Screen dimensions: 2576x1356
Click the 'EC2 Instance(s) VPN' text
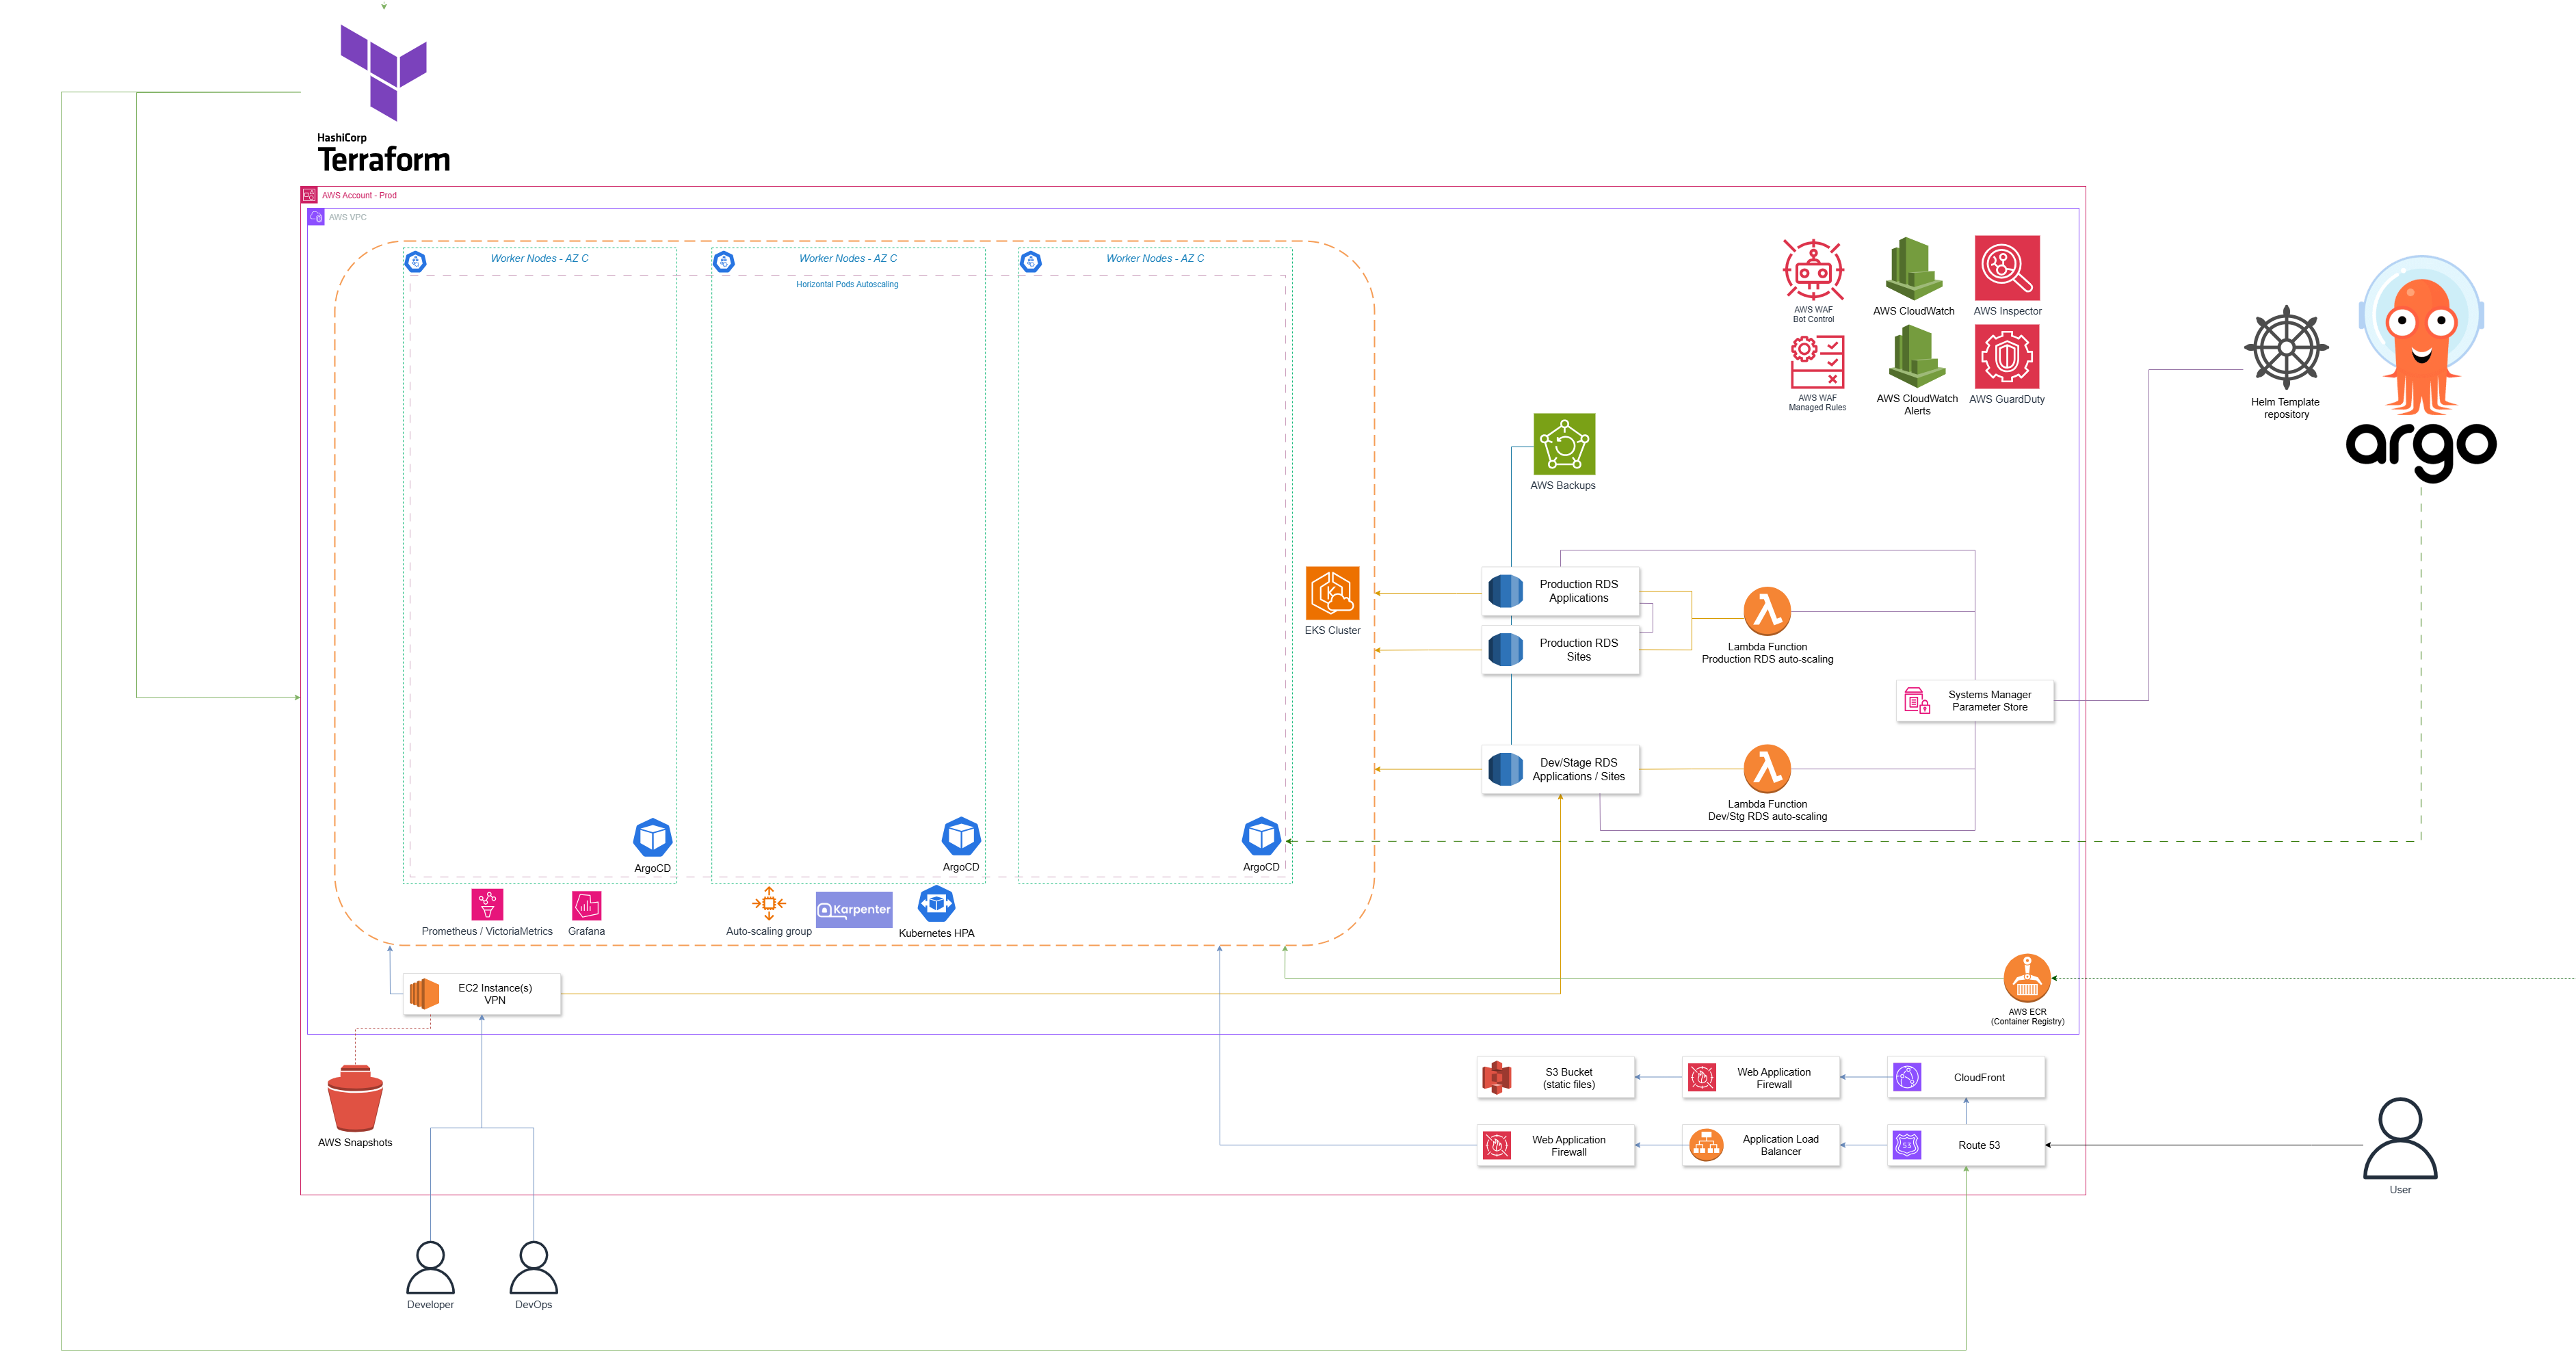click(x=495, y=994)
